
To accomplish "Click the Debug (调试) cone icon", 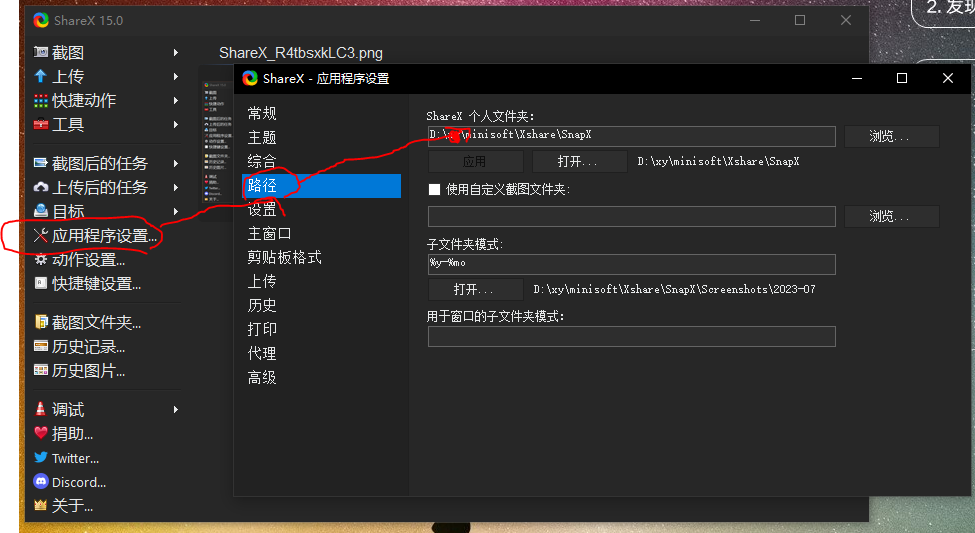I will point(40,409).
